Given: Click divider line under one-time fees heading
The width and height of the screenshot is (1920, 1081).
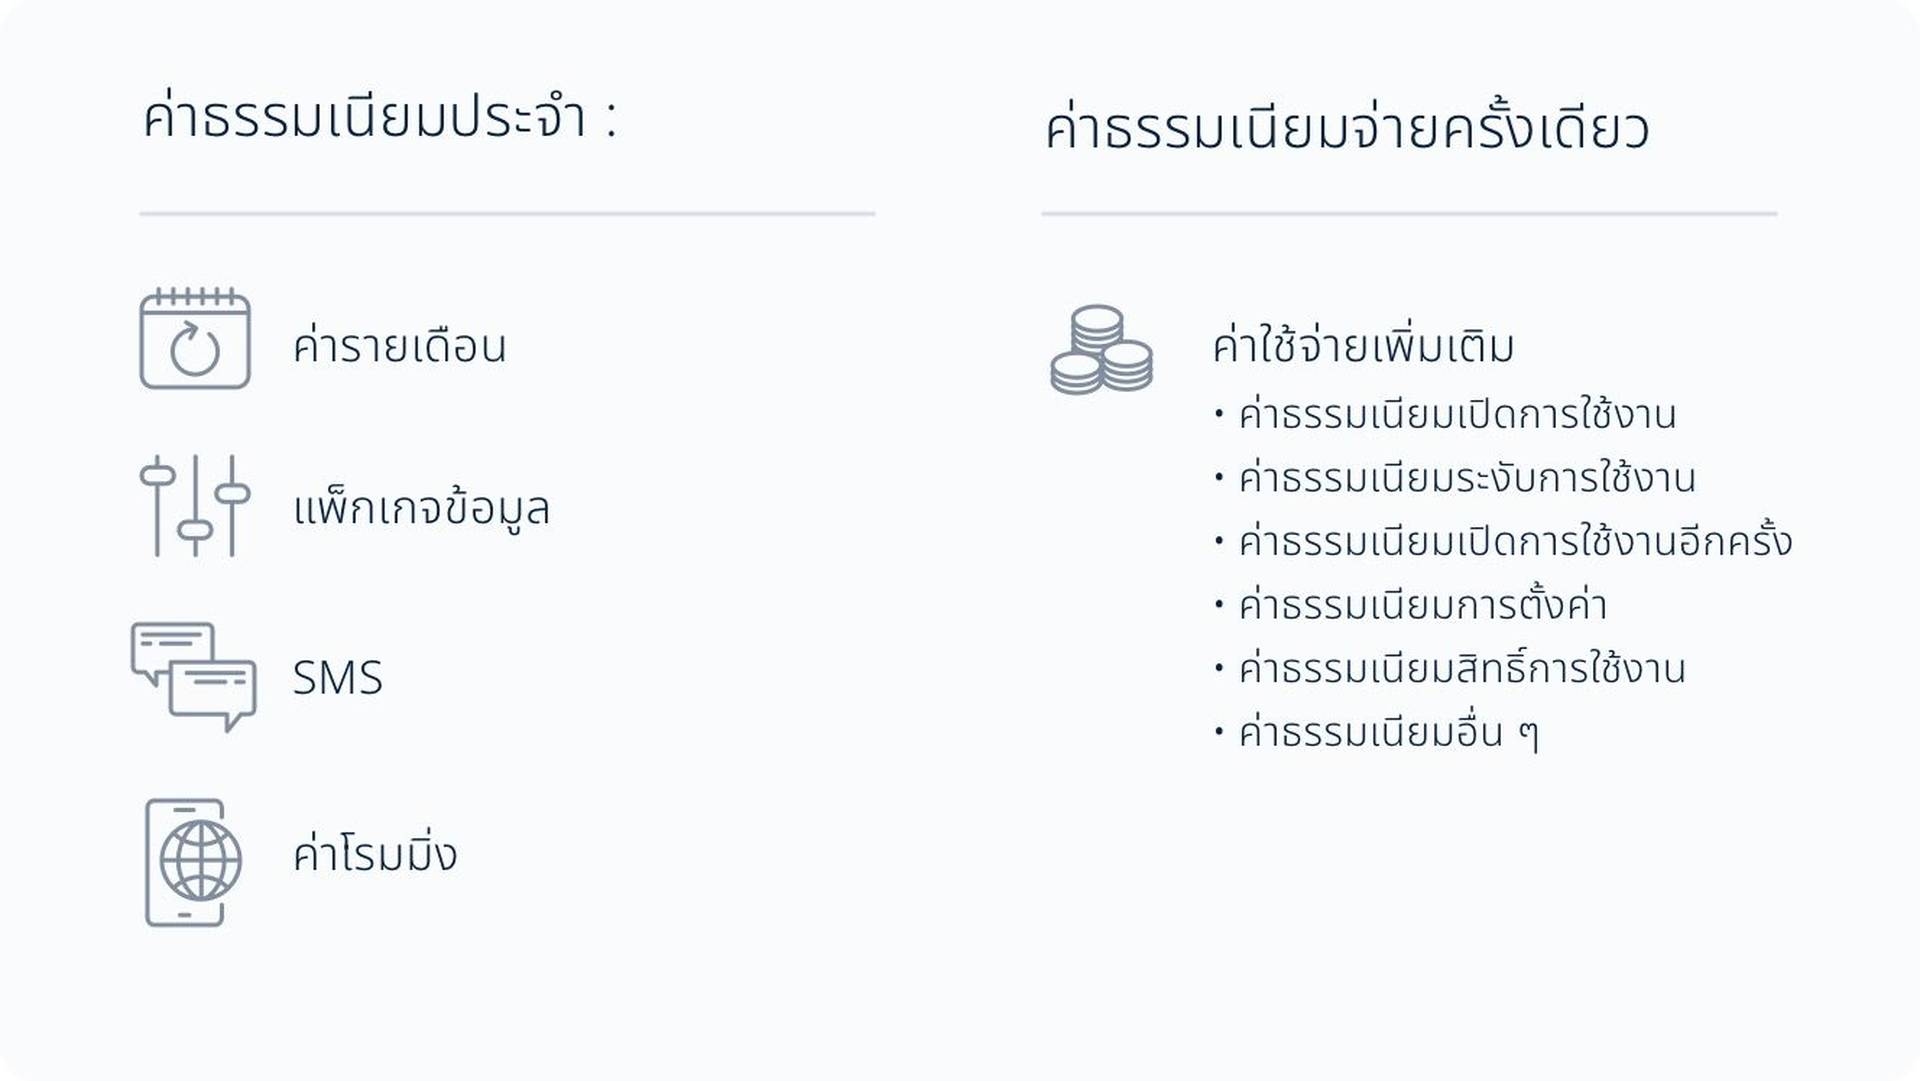Looking at the screenshot, I should pos(1409,214).
